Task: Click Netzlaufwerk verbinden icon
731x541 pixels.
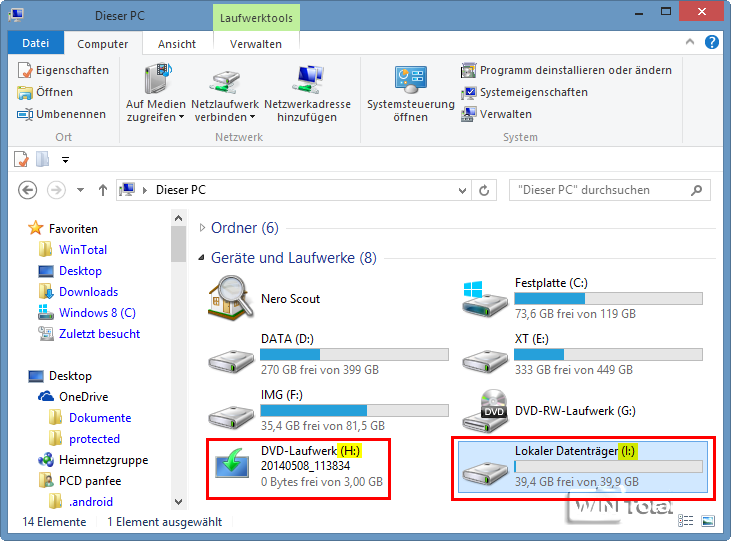Action: (x=225, y=81)
